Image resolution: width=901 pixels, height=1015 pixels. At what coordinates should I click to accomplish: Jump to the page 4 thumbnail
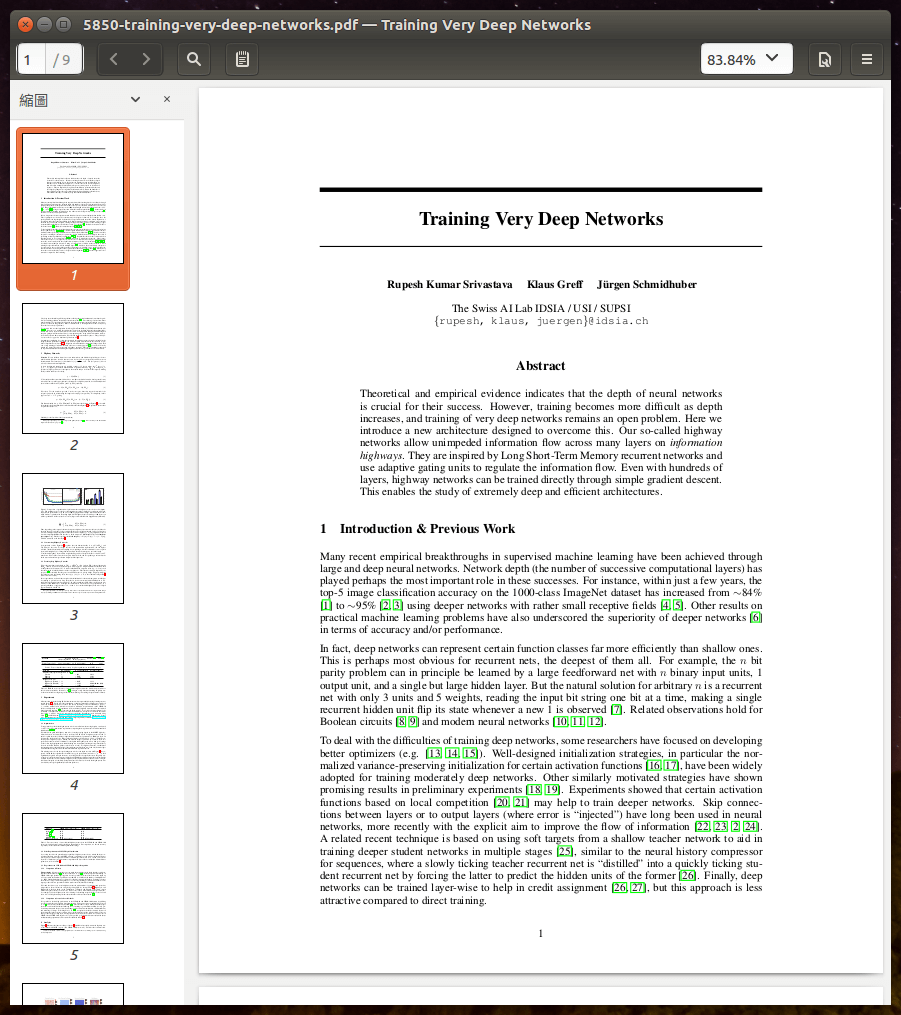[73, 708]
